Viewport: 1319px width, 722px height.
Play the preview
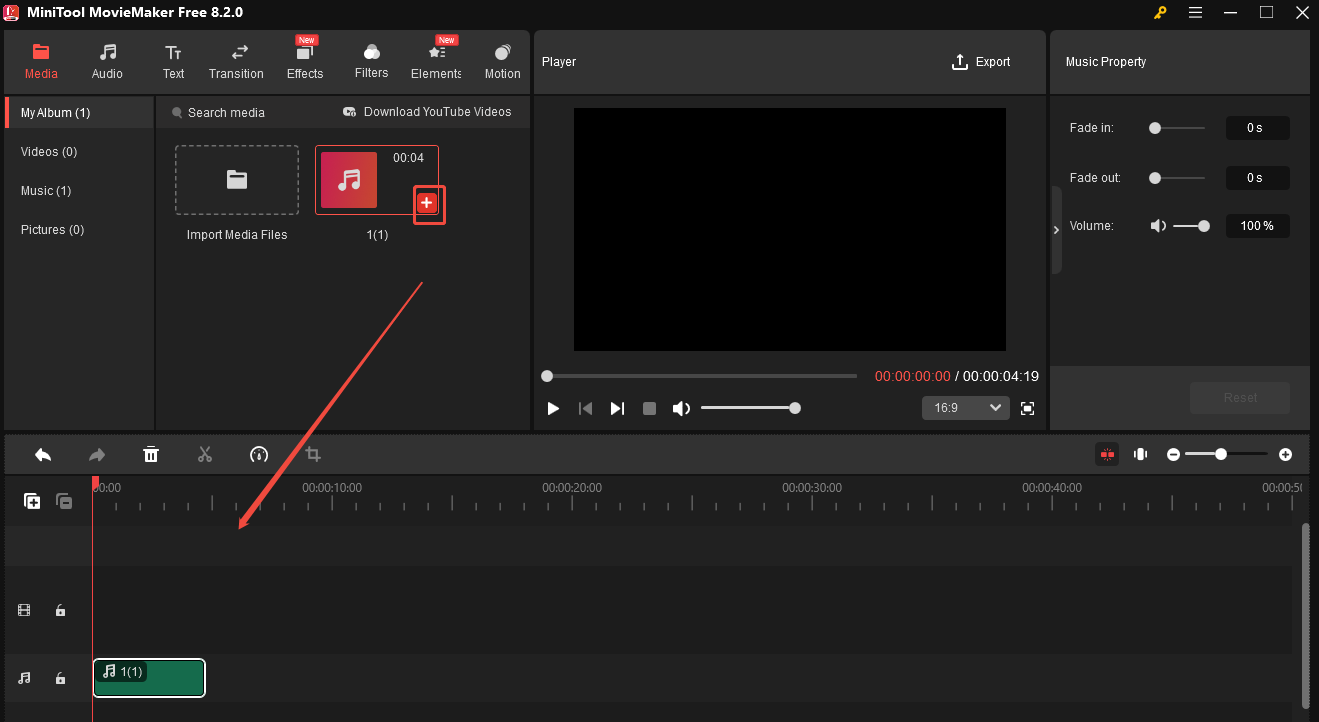coord(553,408)
